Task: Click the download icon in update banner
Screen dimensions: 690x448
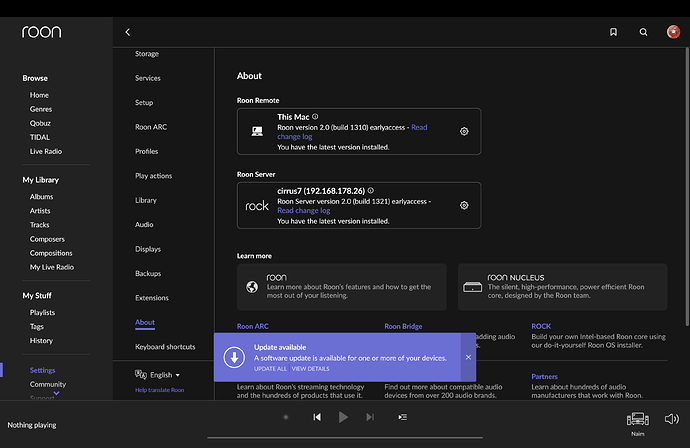Action: coord(234,357)
